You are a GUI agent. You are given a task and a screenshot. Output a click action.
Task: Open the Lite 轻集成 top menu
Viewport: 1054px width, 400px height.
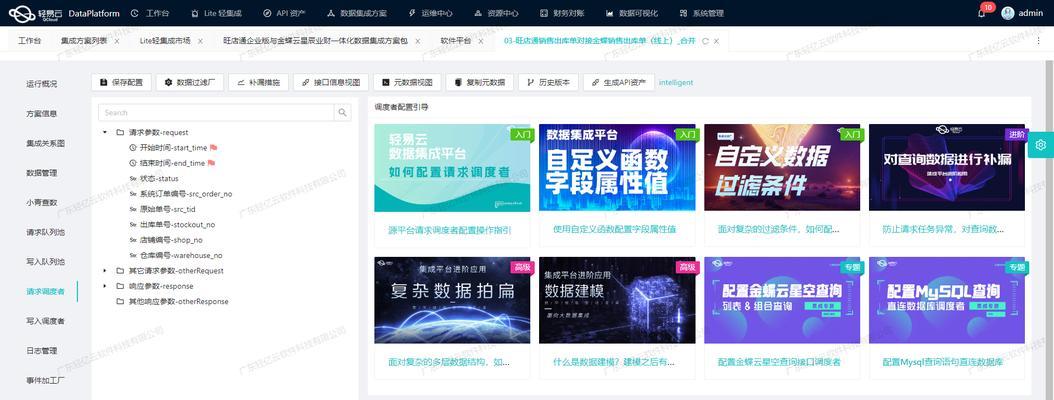[216, 13]
